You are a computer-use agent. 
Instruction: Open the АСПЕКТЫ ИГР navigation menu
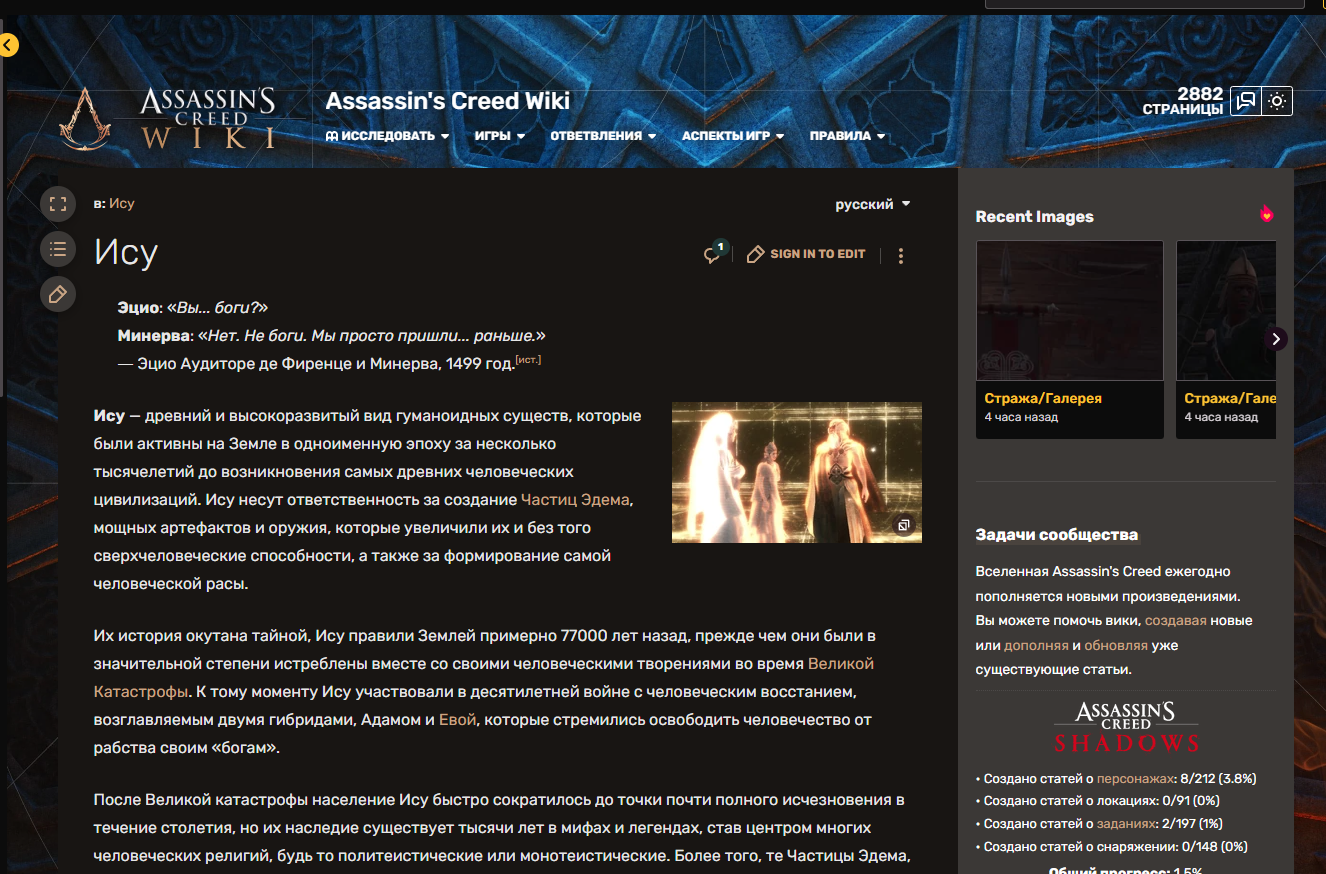click(x=733, y=136)
